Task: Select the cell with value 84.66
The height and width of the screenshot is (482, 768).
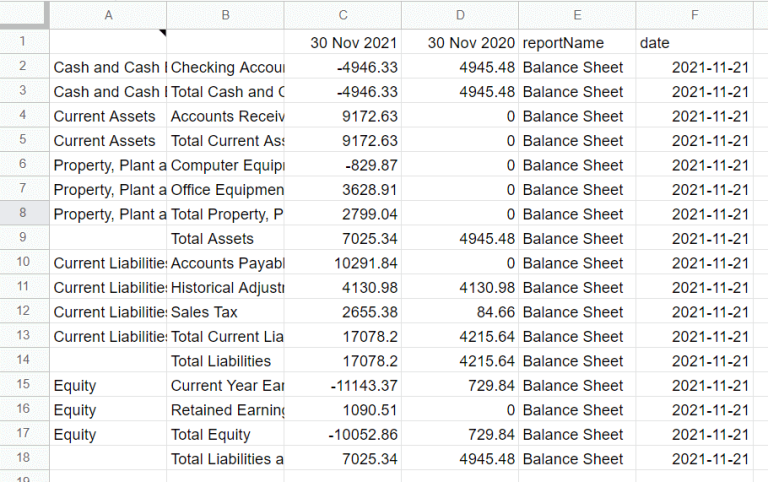Action: tap(460, 312)
